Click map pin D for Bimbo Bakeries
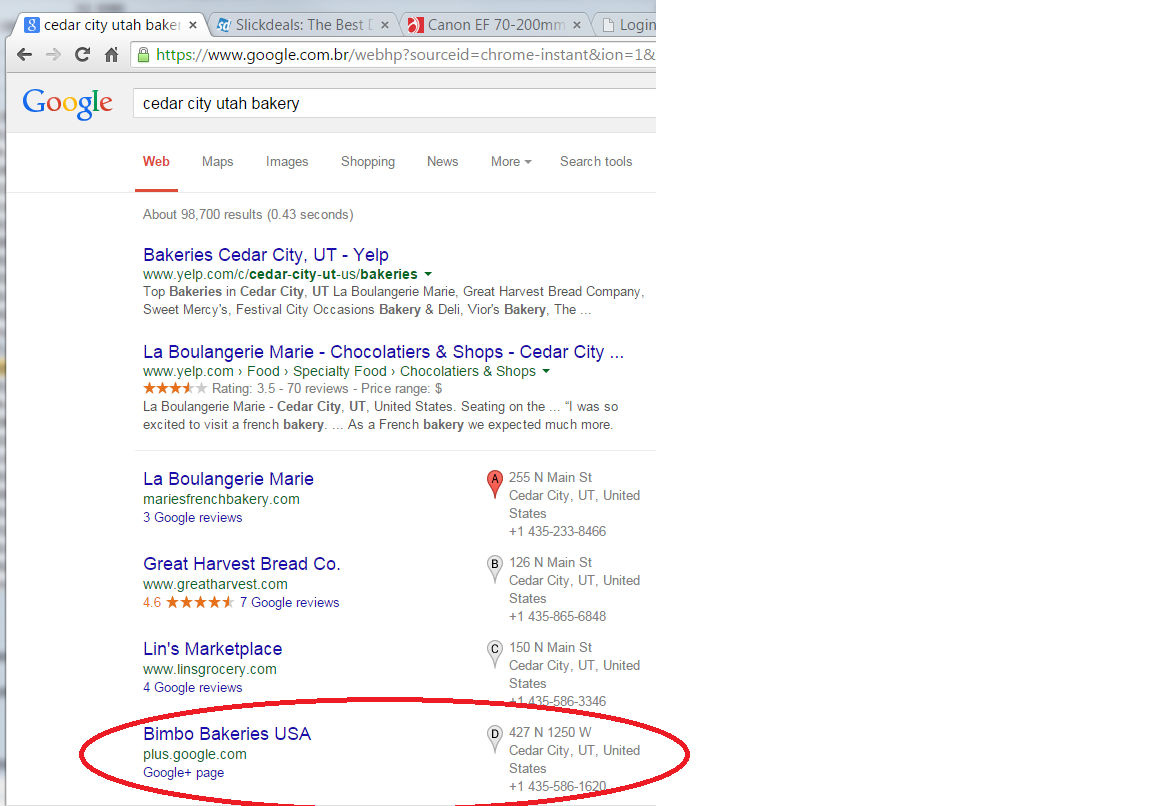The image size is (1152, 806). (x=494, y=738)
